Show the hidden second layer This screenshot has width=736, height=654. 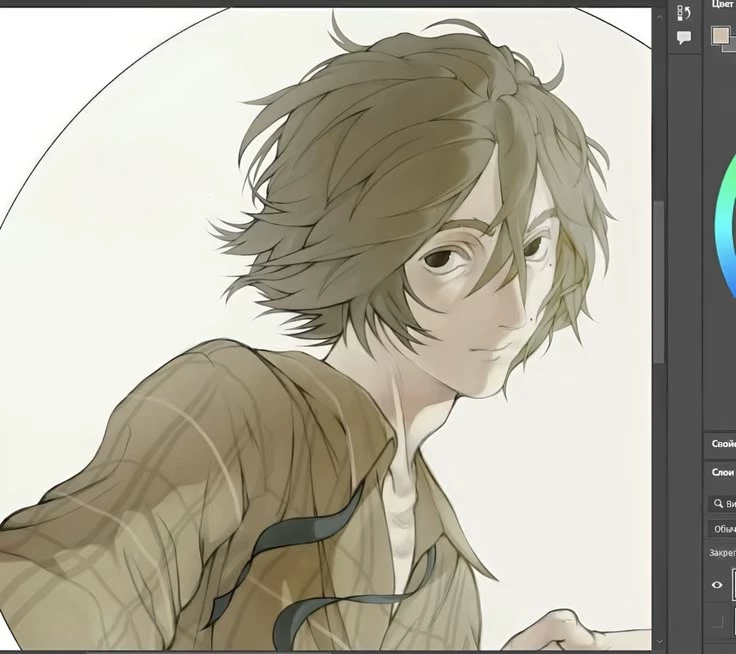point(717,622)
